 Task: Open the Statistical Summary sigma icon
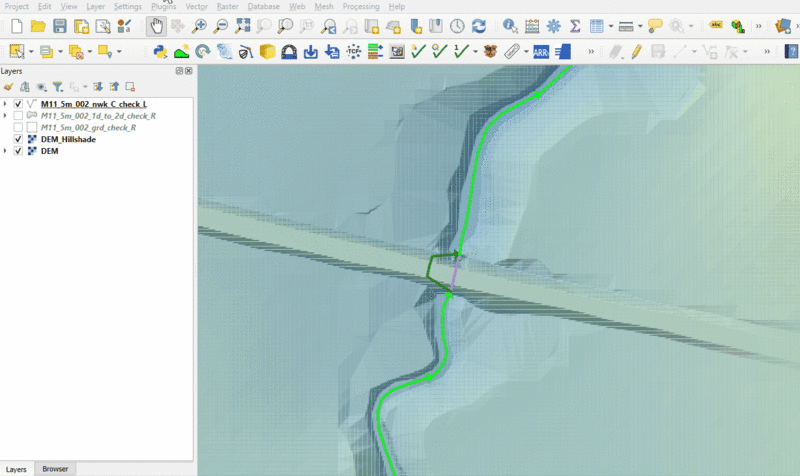575,26
